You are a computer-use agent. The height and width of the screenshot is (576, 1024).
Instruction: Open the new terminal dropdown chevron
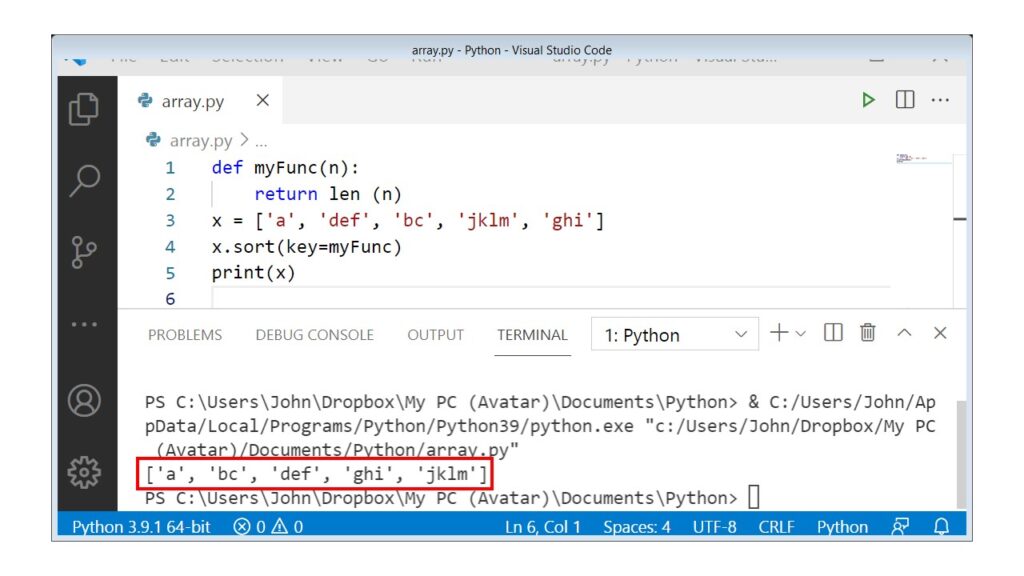coord(800,334)
